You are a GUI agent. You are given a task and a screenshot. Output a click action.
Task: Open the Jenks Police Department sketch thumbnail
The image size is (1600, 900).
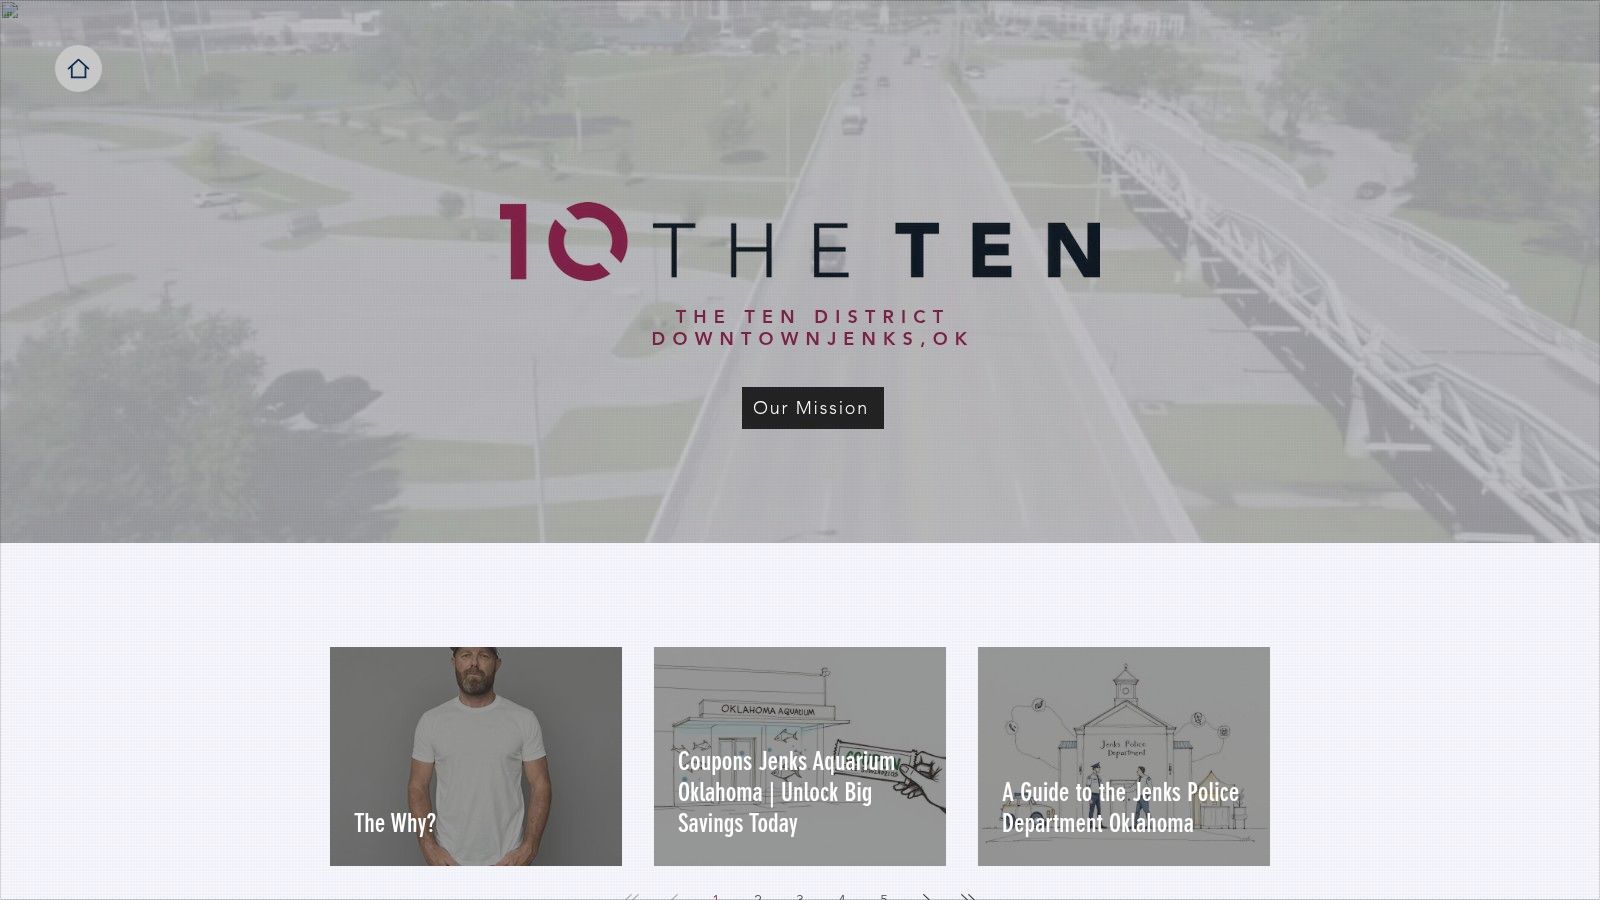click(1124, 756)
